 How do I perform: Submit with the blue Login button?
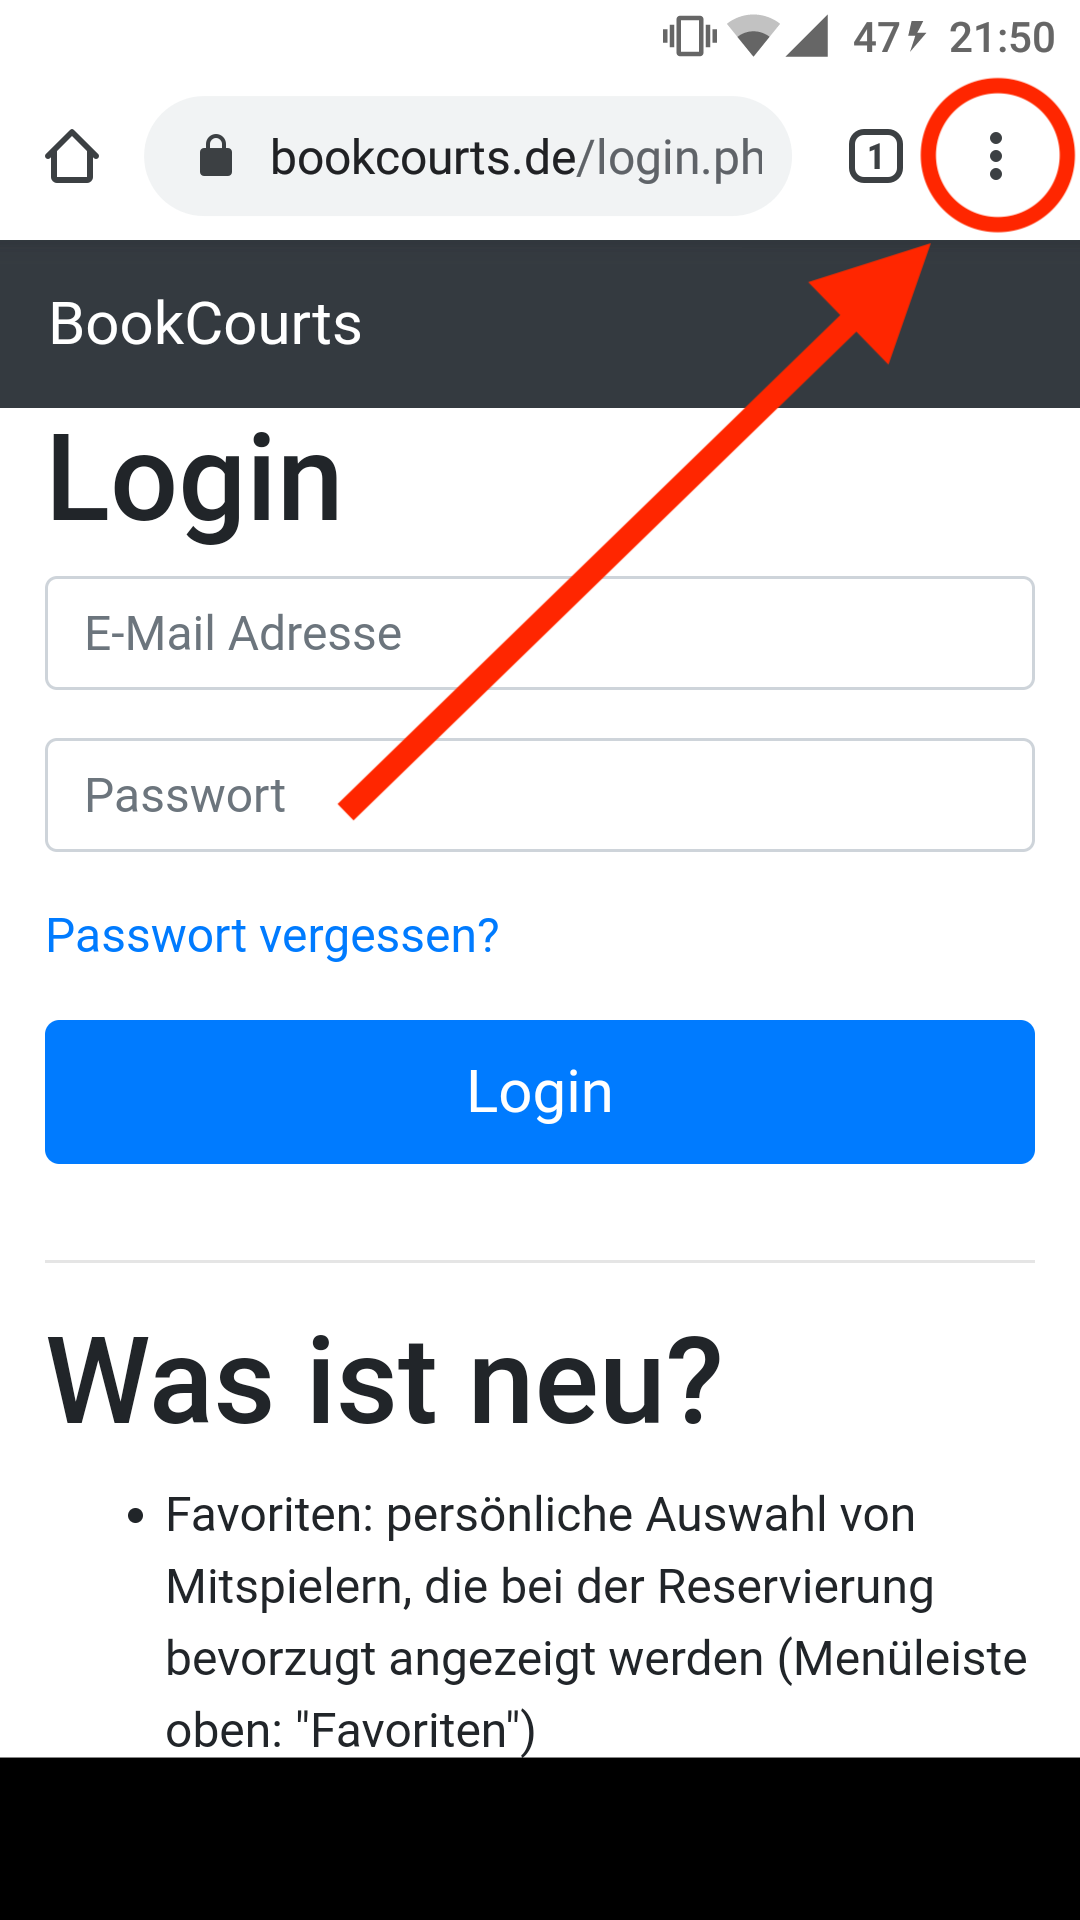[540, 1092]
